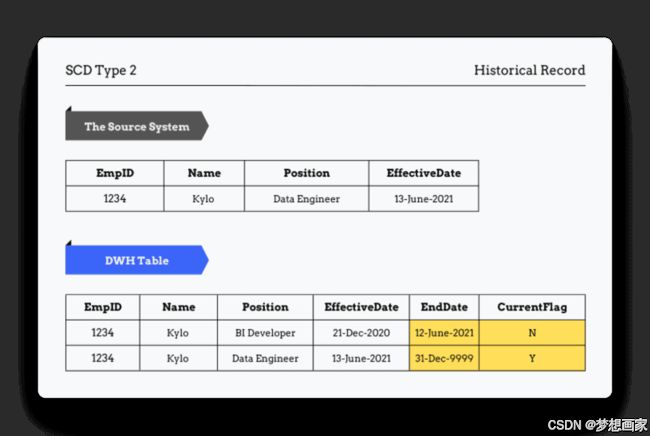Select the EmpID header in source table
Viewport: 650px width, 436px height.
tap(115, 173)
